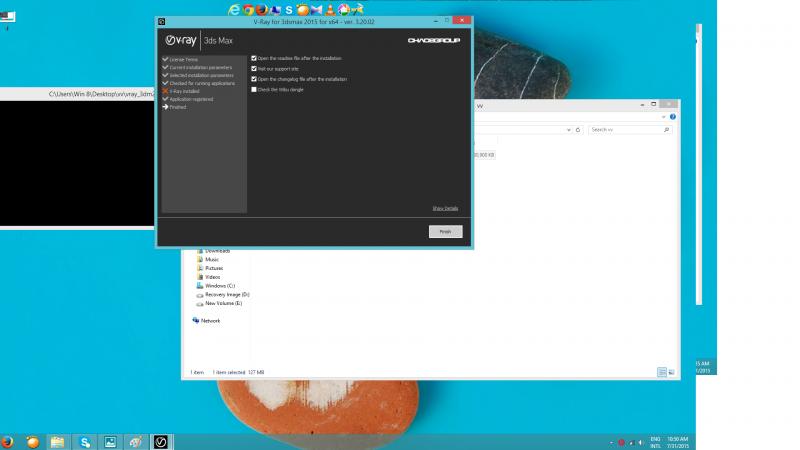Switch Explorer to large icons view
The width and height of the screenshot is (800, 450).
pyautogui.click(x=671, y=372)
